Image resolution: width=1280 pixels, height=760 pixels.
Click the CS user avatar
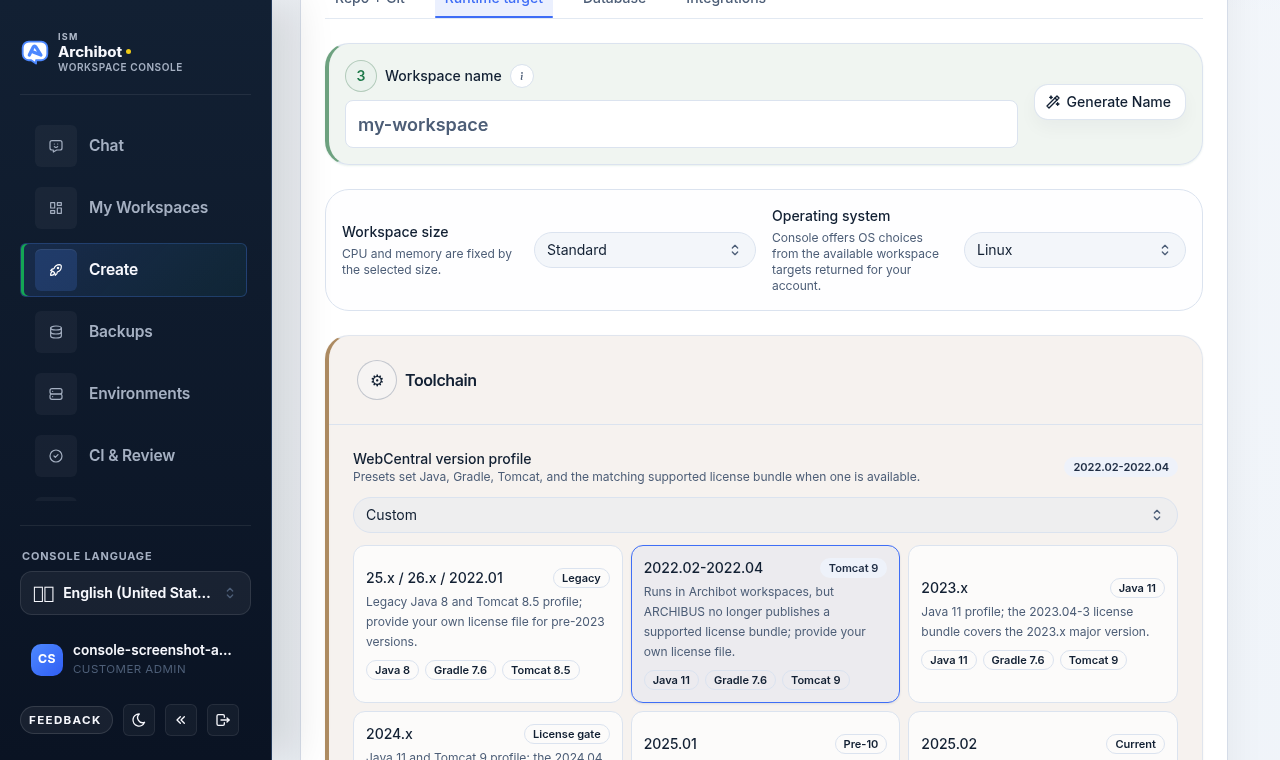(x=47, y=659)
